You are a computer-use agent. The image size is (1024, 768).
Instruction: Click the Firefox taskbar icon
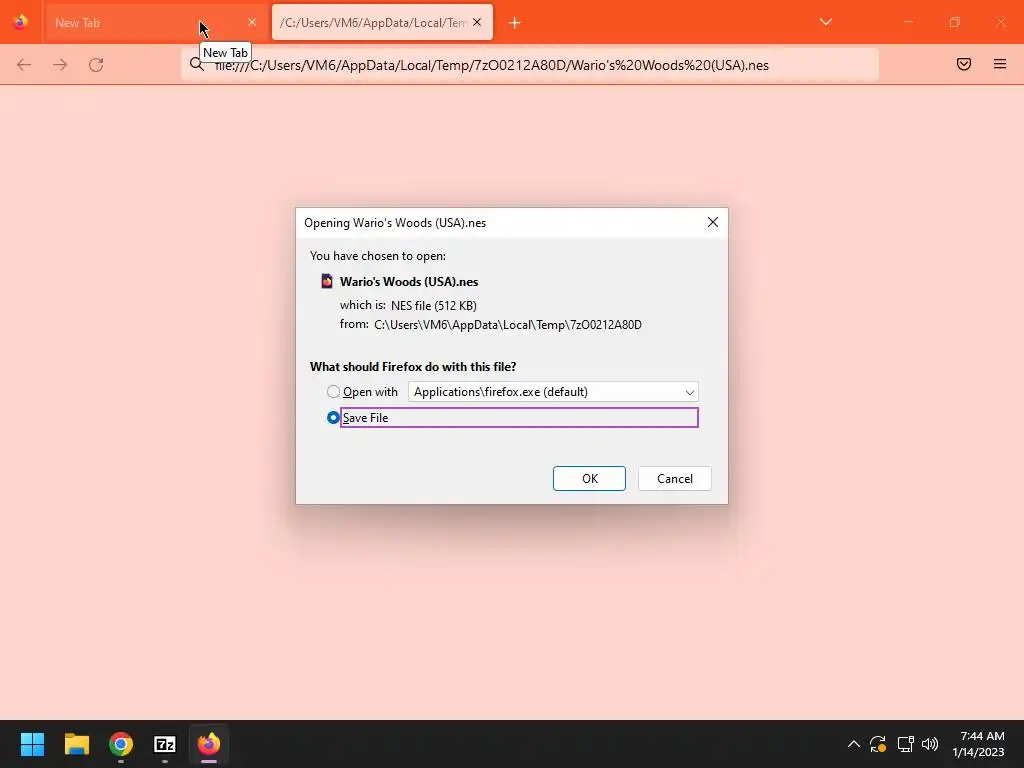[x=209, y=744]
